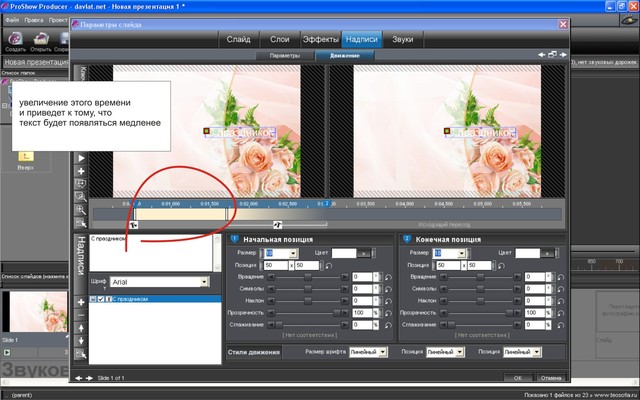Add a new caption with list plus icon

[81, 302]
